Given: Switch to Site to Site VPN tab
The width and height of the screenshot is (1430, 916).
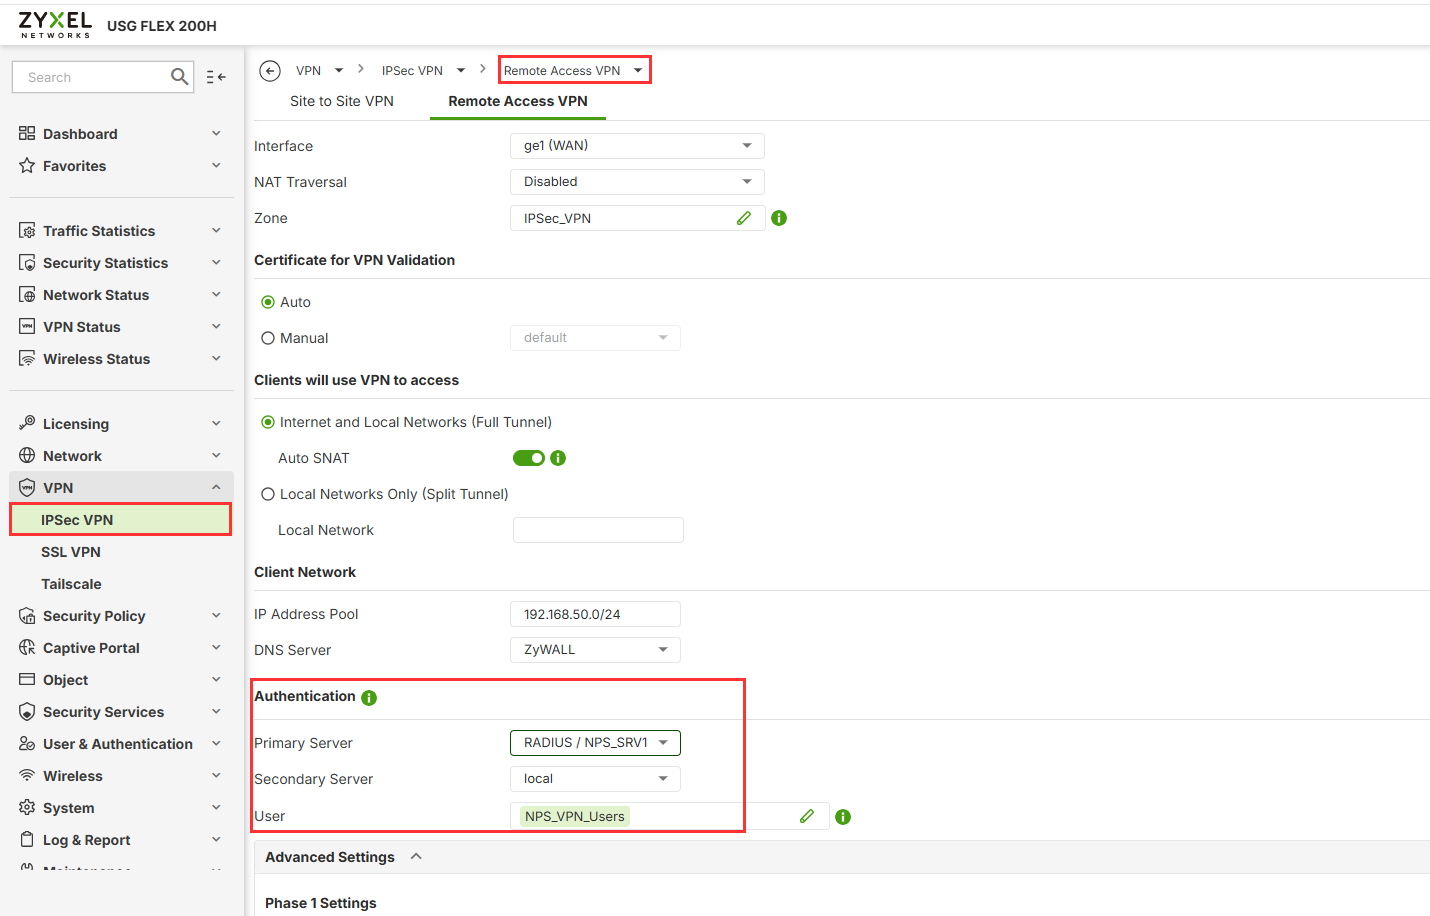Looking at the screenshot, I should (342, 101).
